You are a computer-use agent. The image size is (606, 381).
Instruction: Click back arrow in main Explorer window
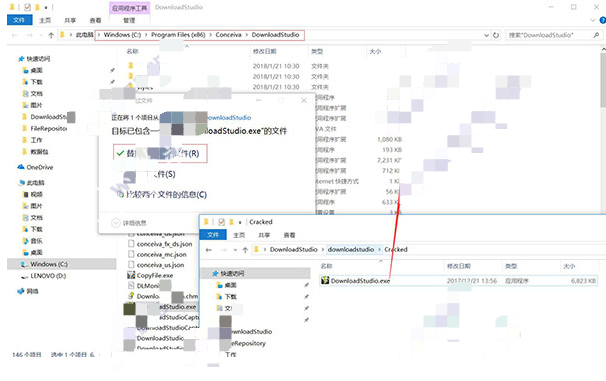[15, 35]
